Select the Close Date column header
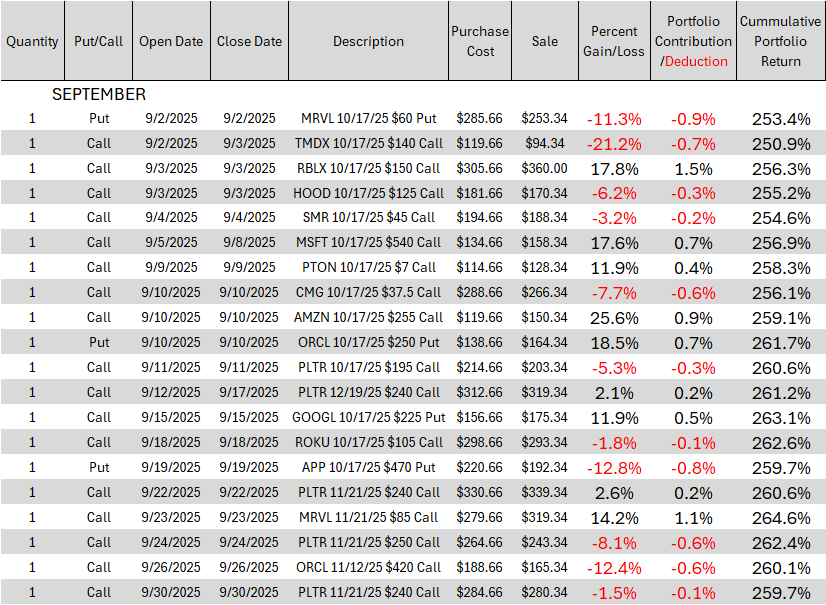The width and height of the screenshot is (826, 605). 249,41
